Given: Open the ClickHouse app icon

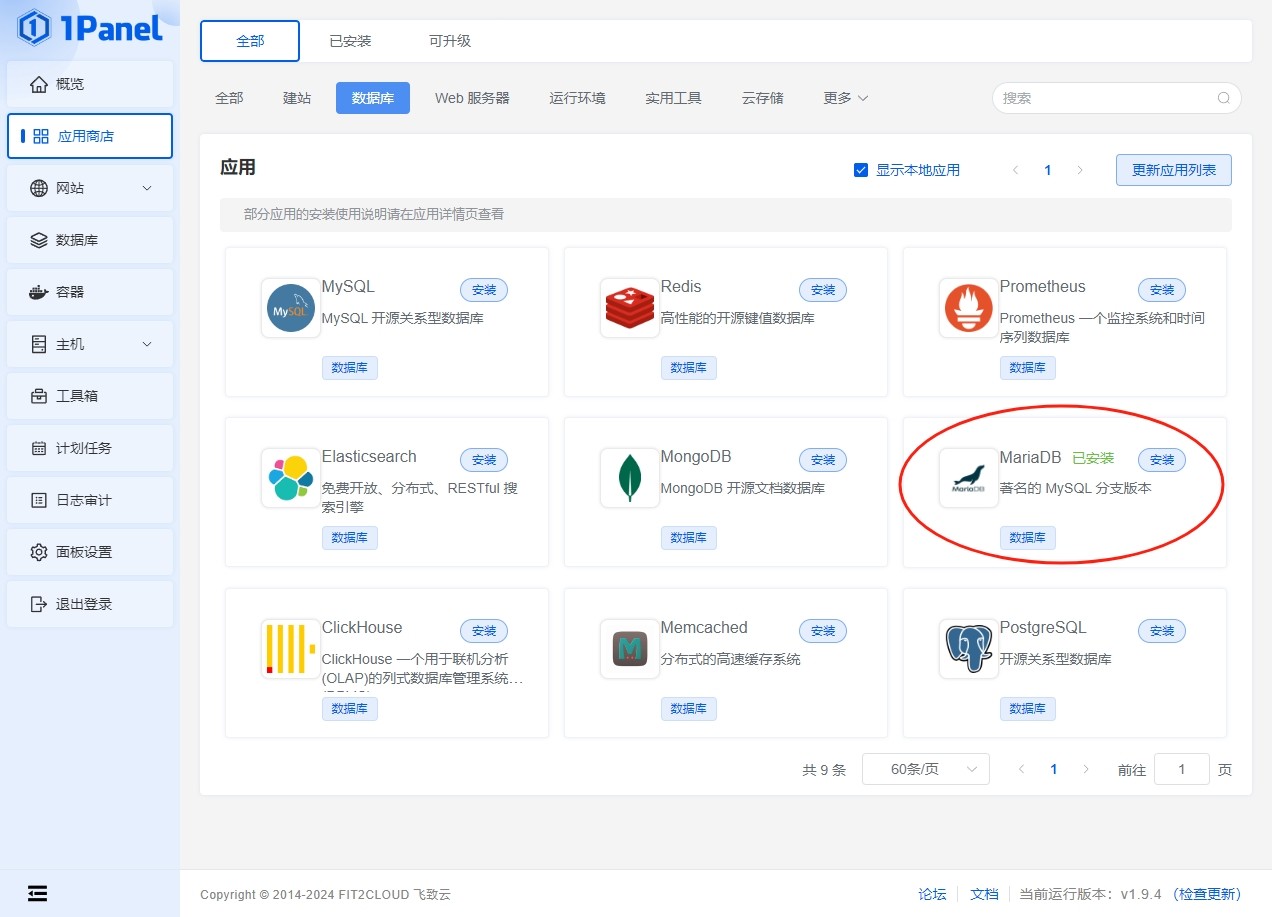Looking at the screenshot, I should pyautogui.click(x=291, y=649).
